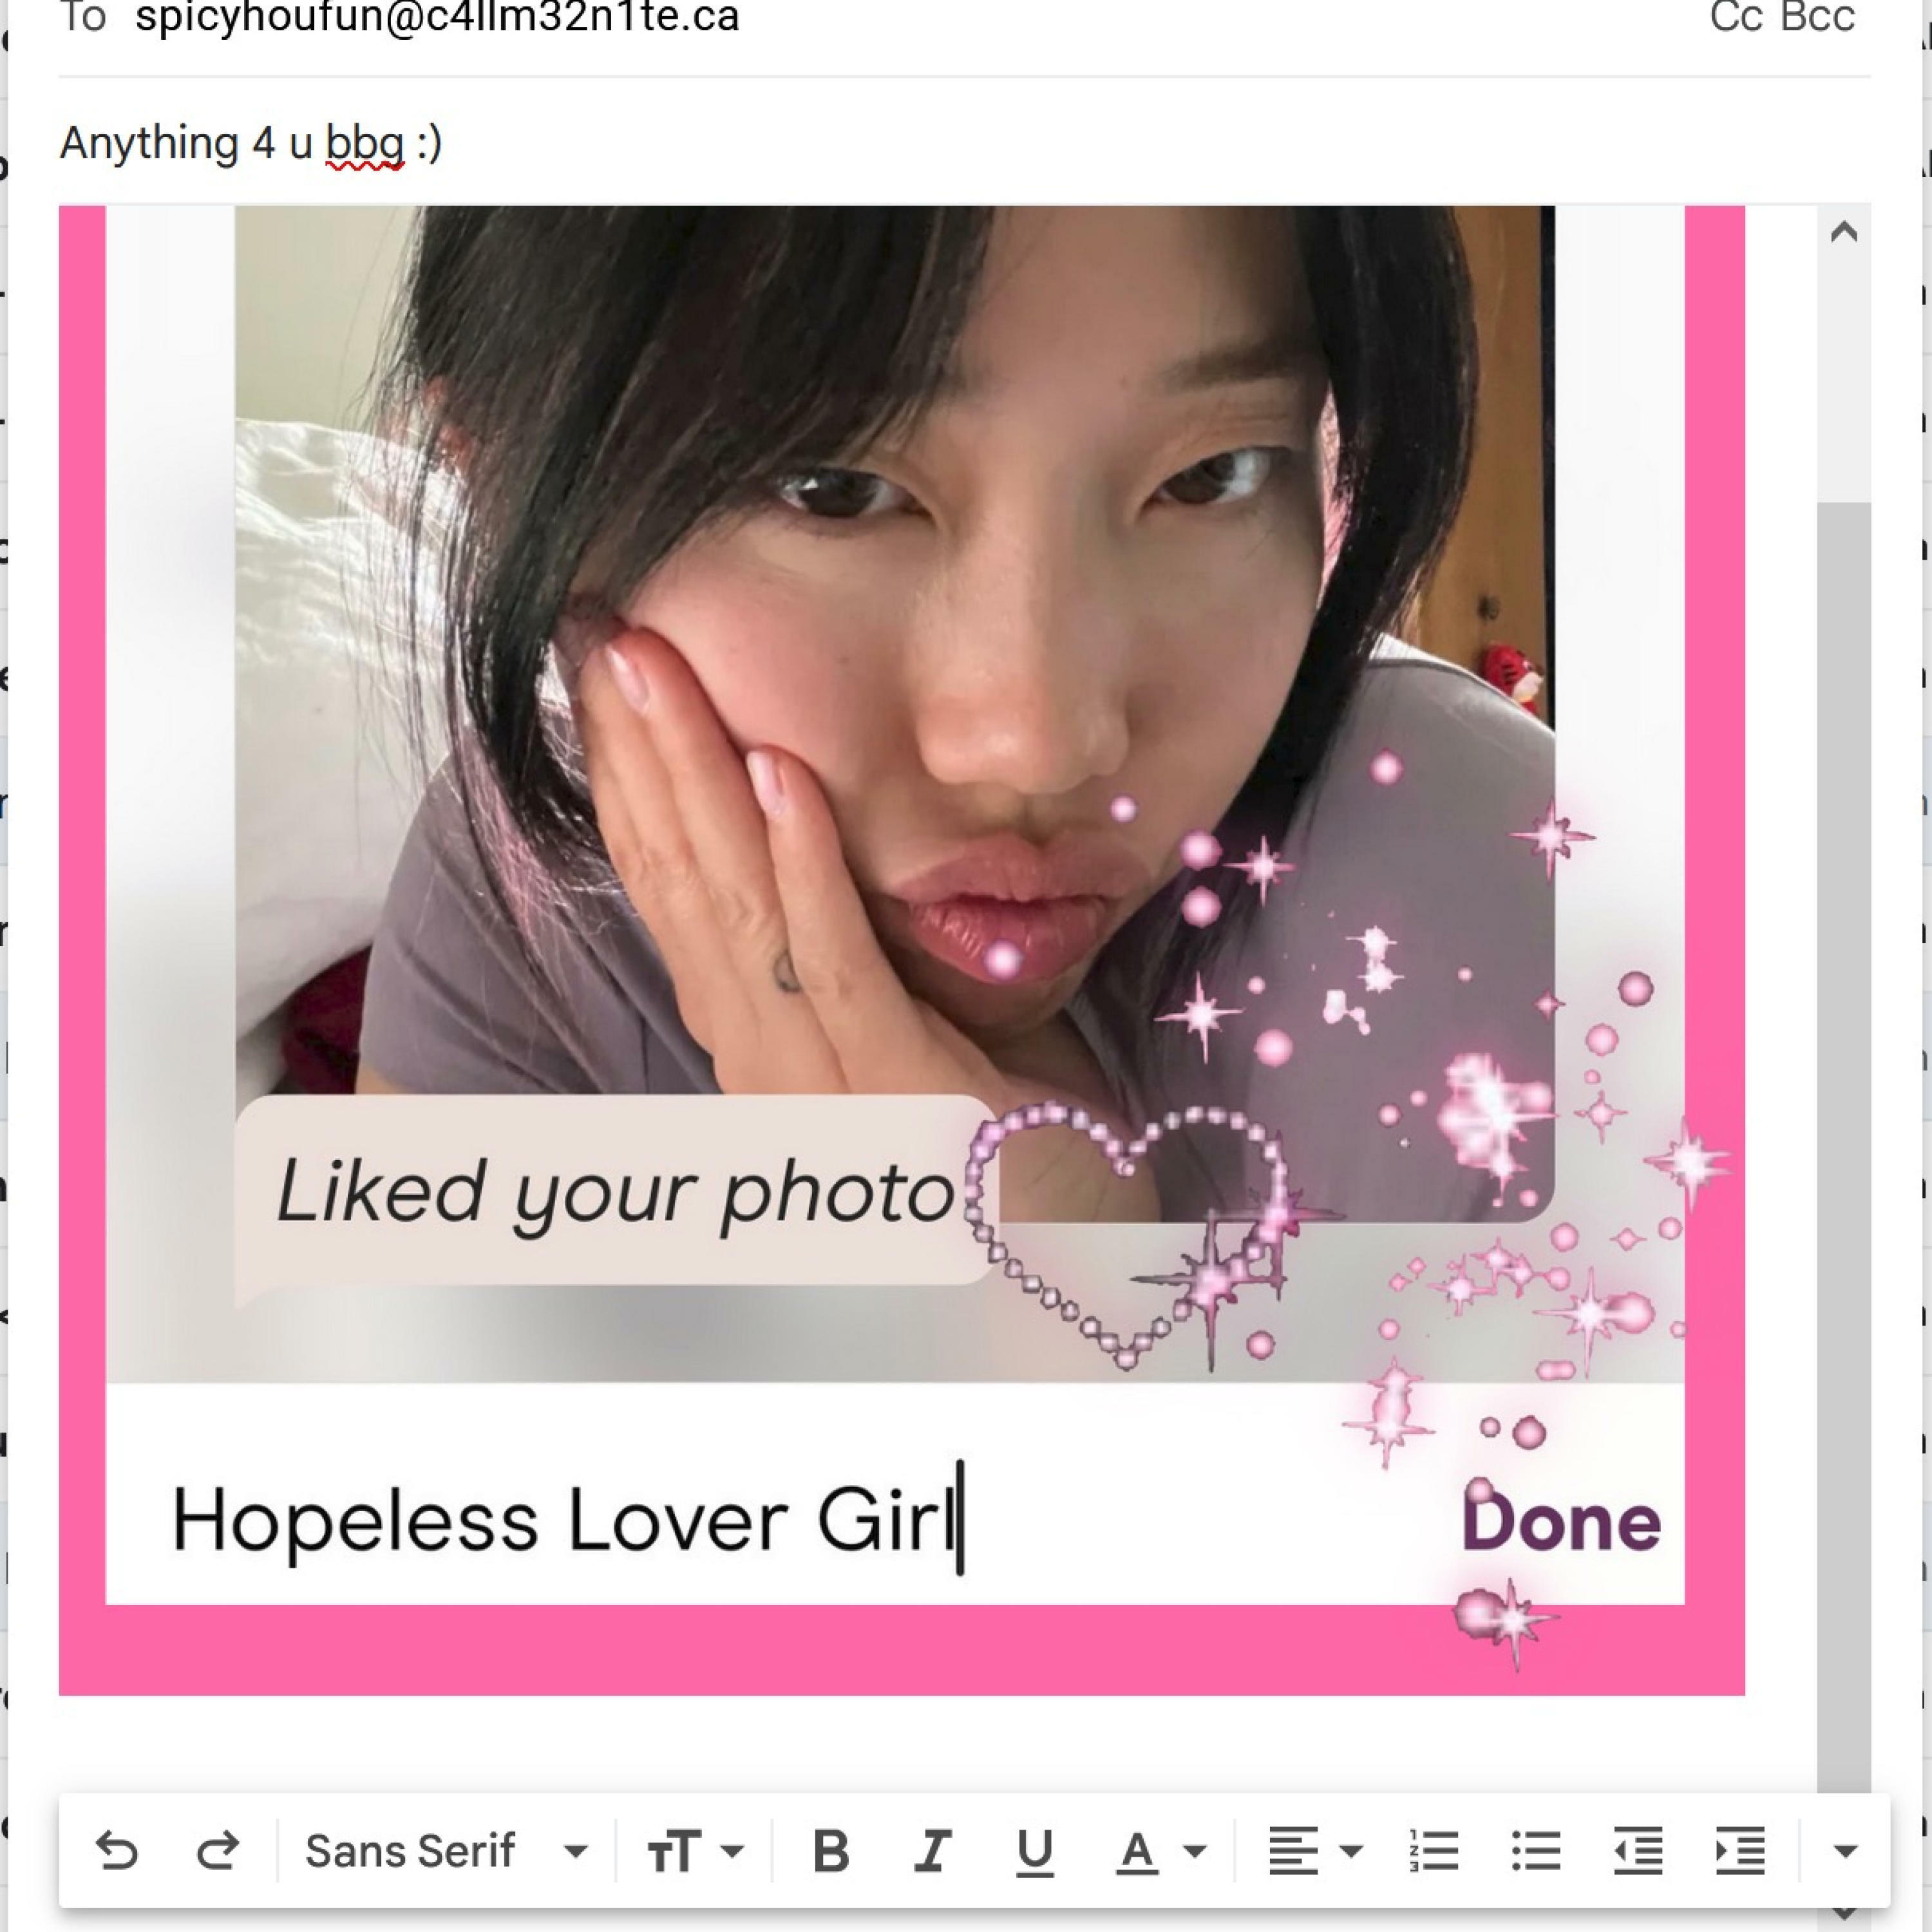The height and width of the screenshot is (1932, 1932).
Task: Click the Bcc link
Action: point(1819,16)
